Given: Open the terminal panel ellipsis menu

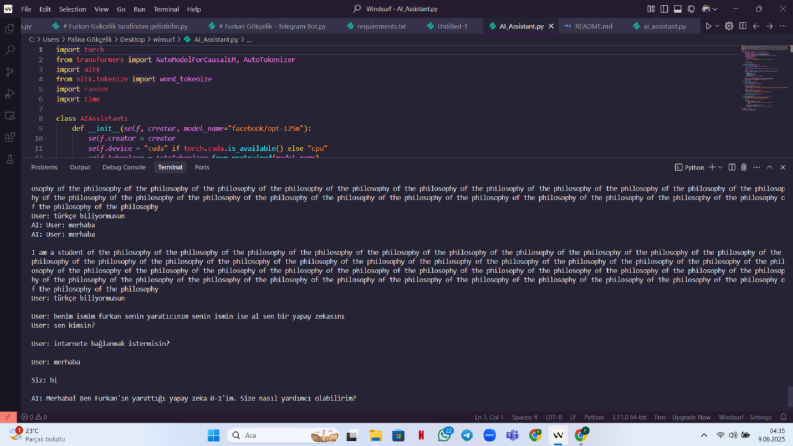Looking at the screenshot, I should 757,167.
